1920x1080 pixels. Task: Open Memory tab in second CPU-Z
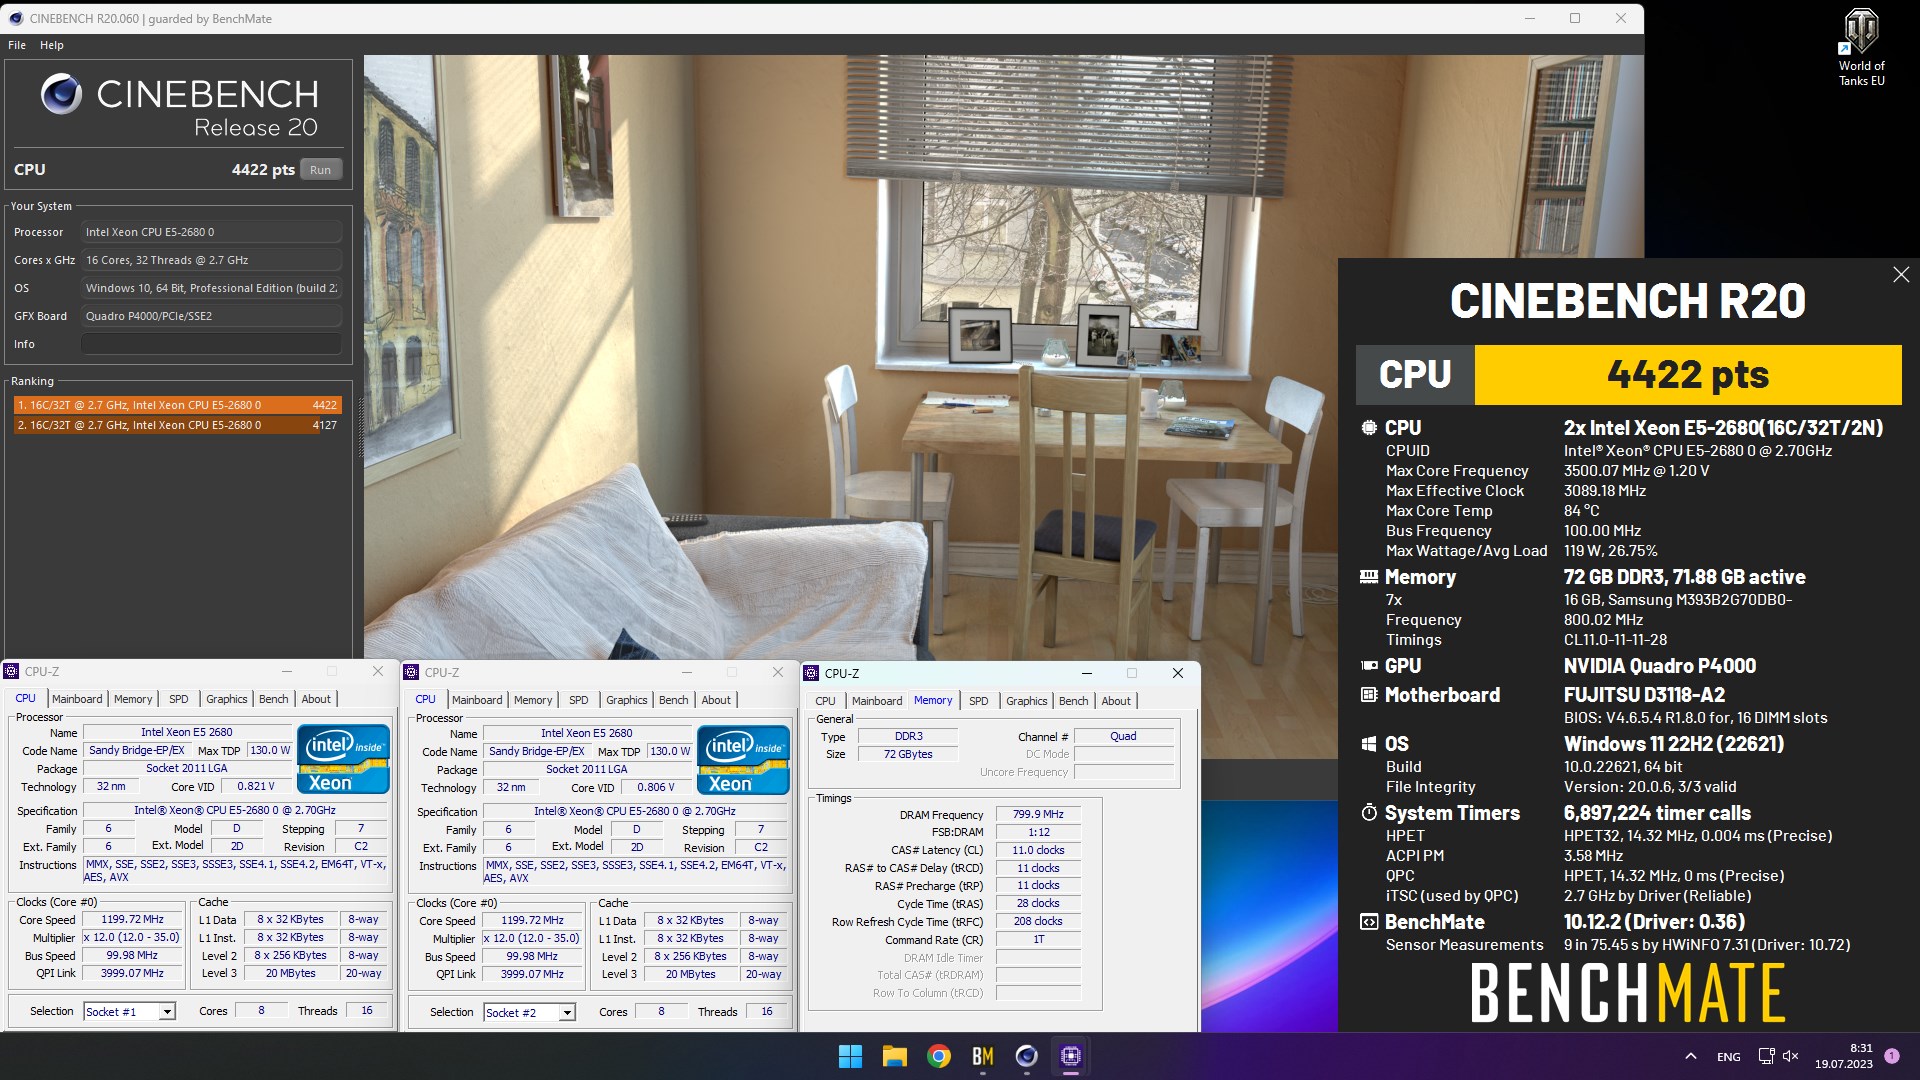pos(533,700)
